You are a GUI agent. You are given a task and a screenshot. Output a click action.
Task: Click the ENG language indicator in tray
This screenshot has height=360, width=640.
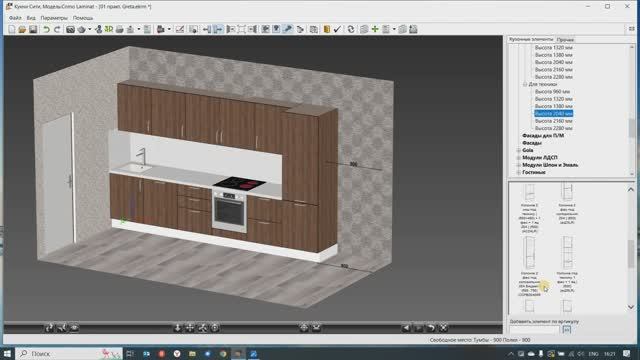[593, 353]
